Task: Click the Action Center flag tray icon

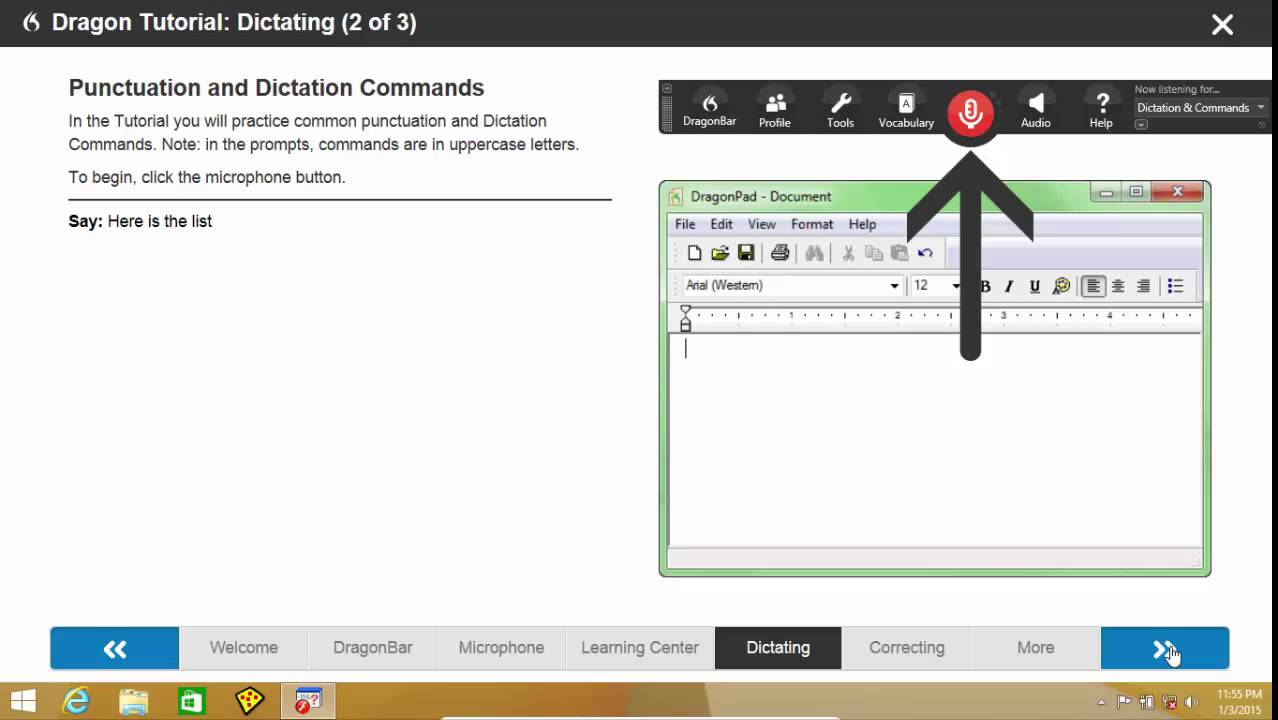Action: [x=1124, y=702]
